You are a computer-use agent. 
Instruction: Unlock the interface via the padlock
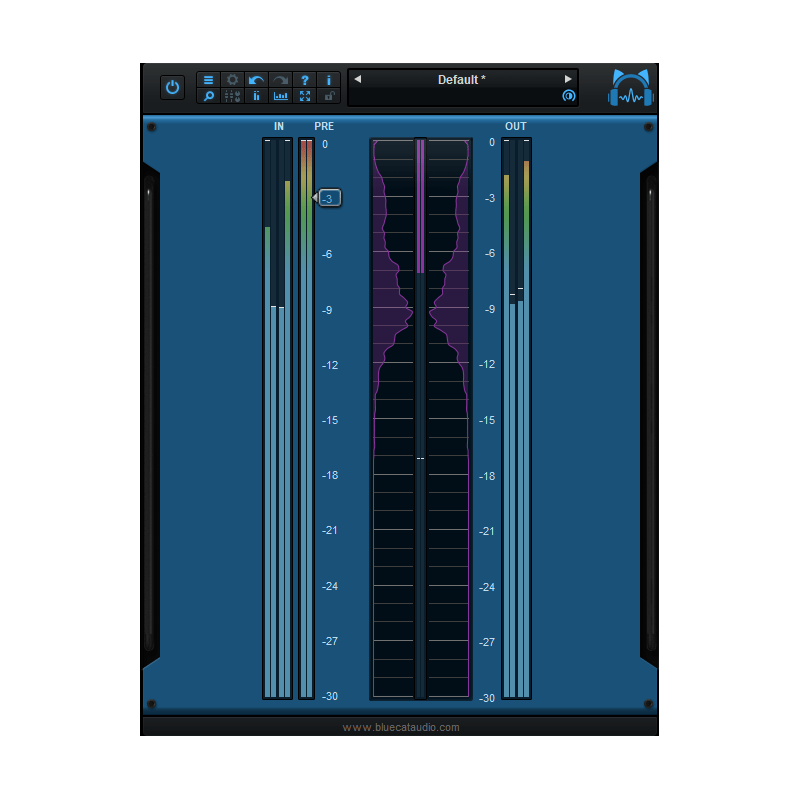(x=329, y=96)
